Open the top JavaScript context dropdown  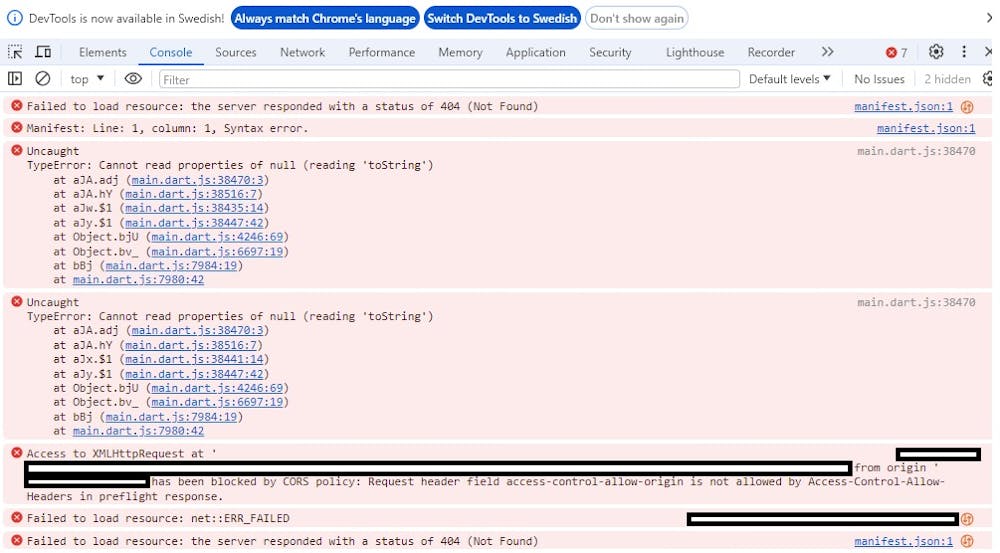[x=87, y=79]
